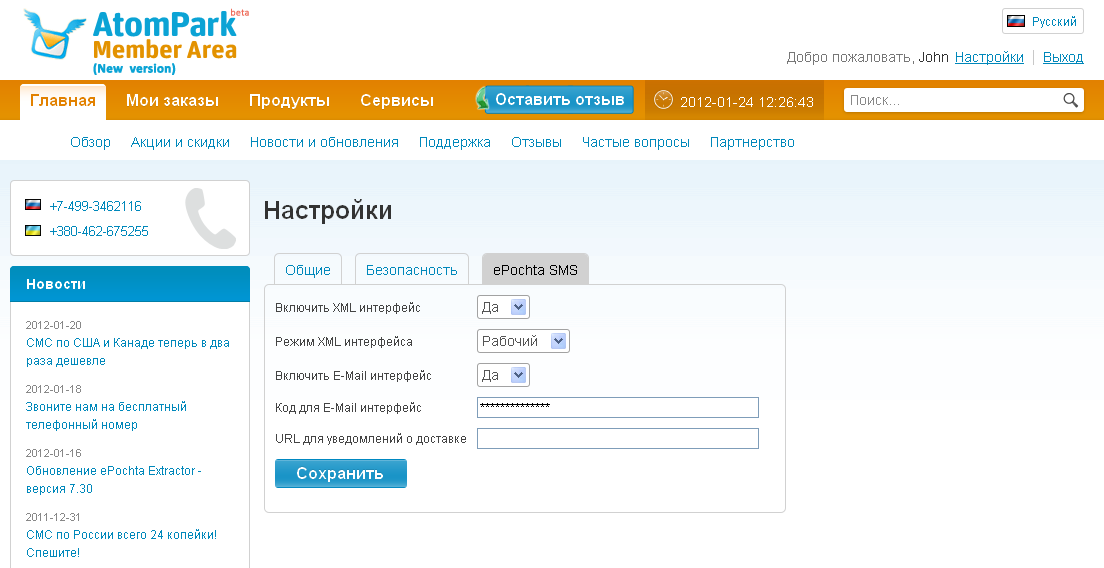
Task: Expand the 'Режим XML интерфейса' dropdown
Action: pyautogui.click(x=523, y=341)
